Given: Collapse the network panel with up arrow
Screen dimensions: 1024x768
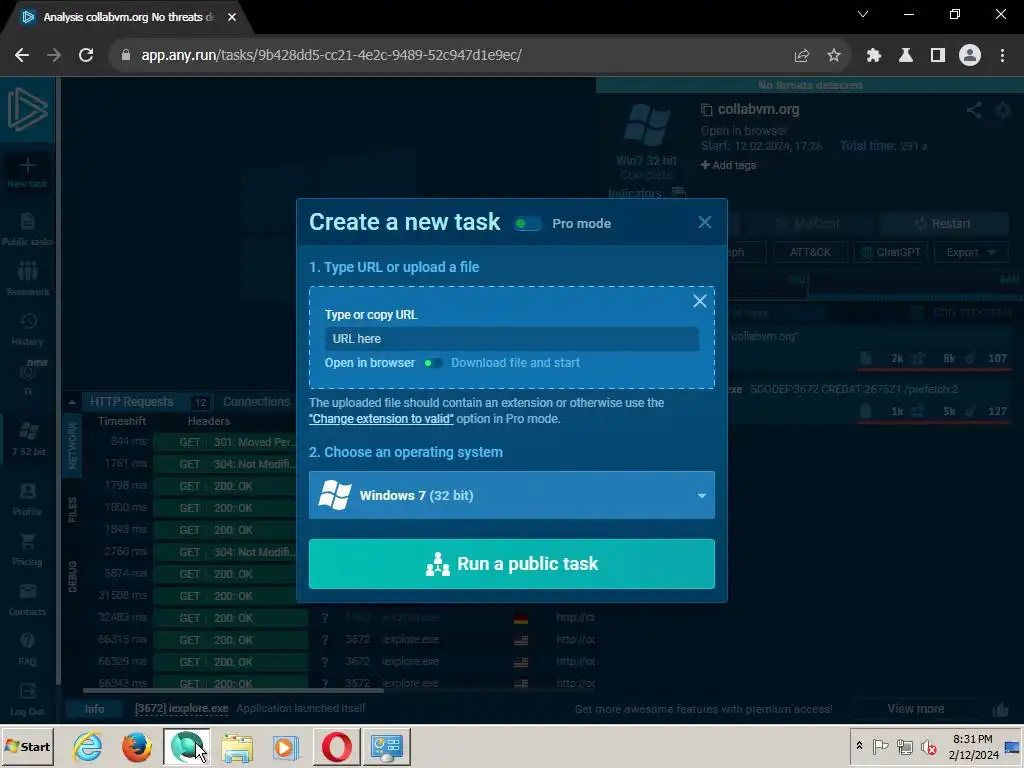Looking at the screenshot, I should pyautogui.click(x=72, y=402).
